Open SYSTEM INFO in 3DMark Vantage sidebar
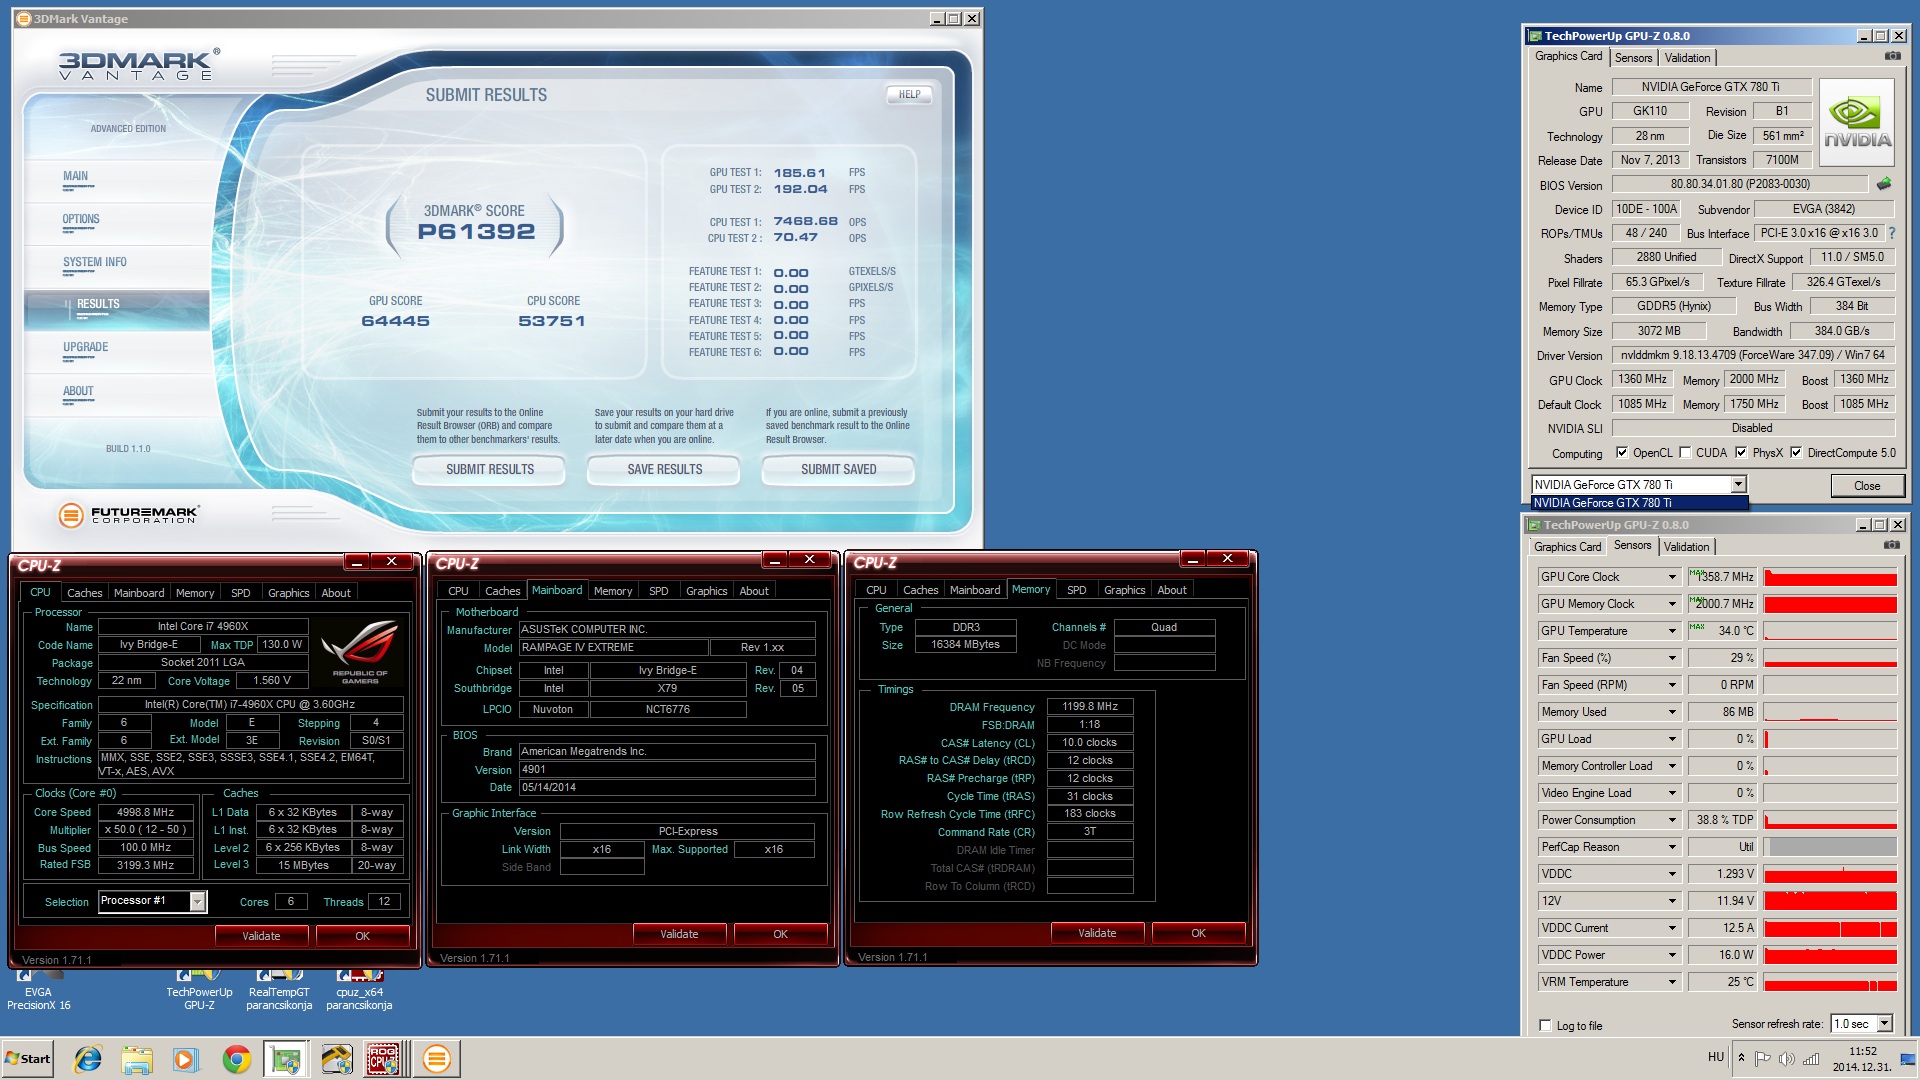 pos(95,262)
